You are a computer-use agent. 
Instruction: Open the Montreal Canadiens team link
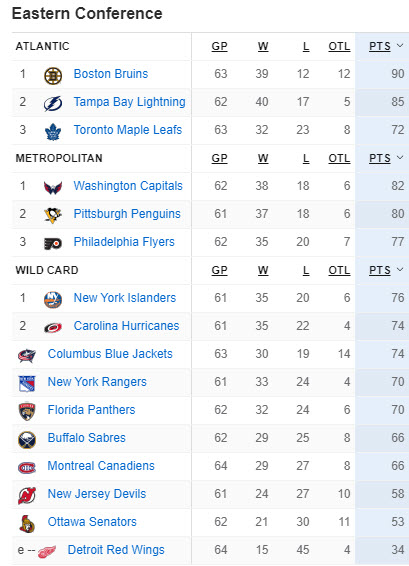click(x=101, y=466)
